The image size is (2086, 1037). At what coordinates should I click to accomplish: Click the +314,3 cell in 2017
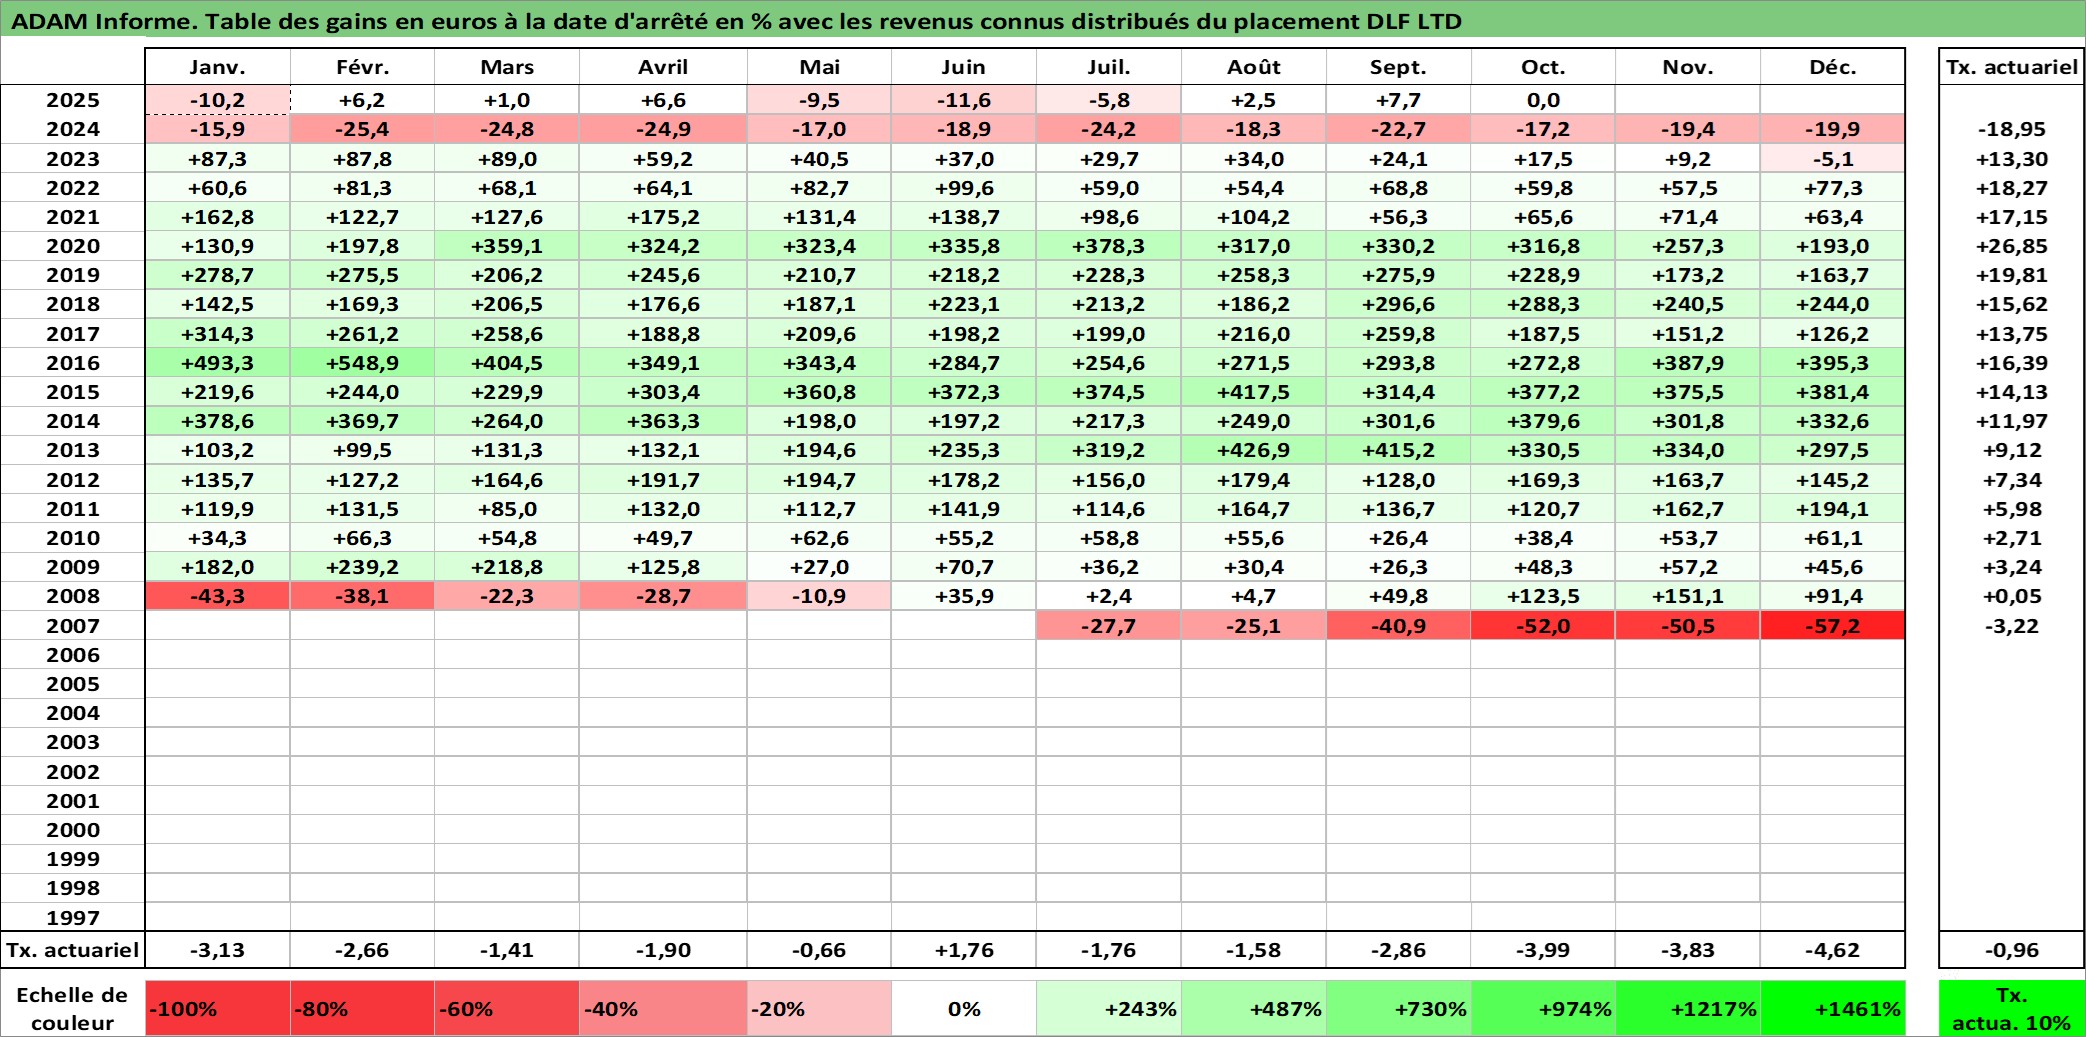point(217,334)
